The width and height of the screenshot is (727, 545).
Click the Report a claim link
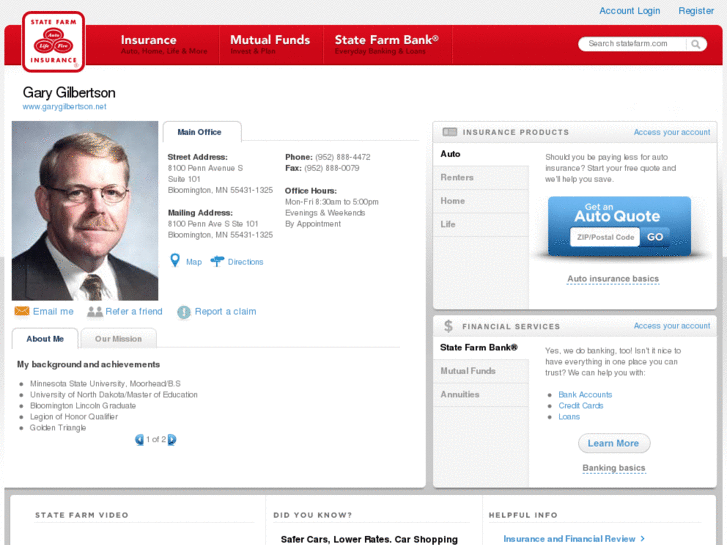225,311
